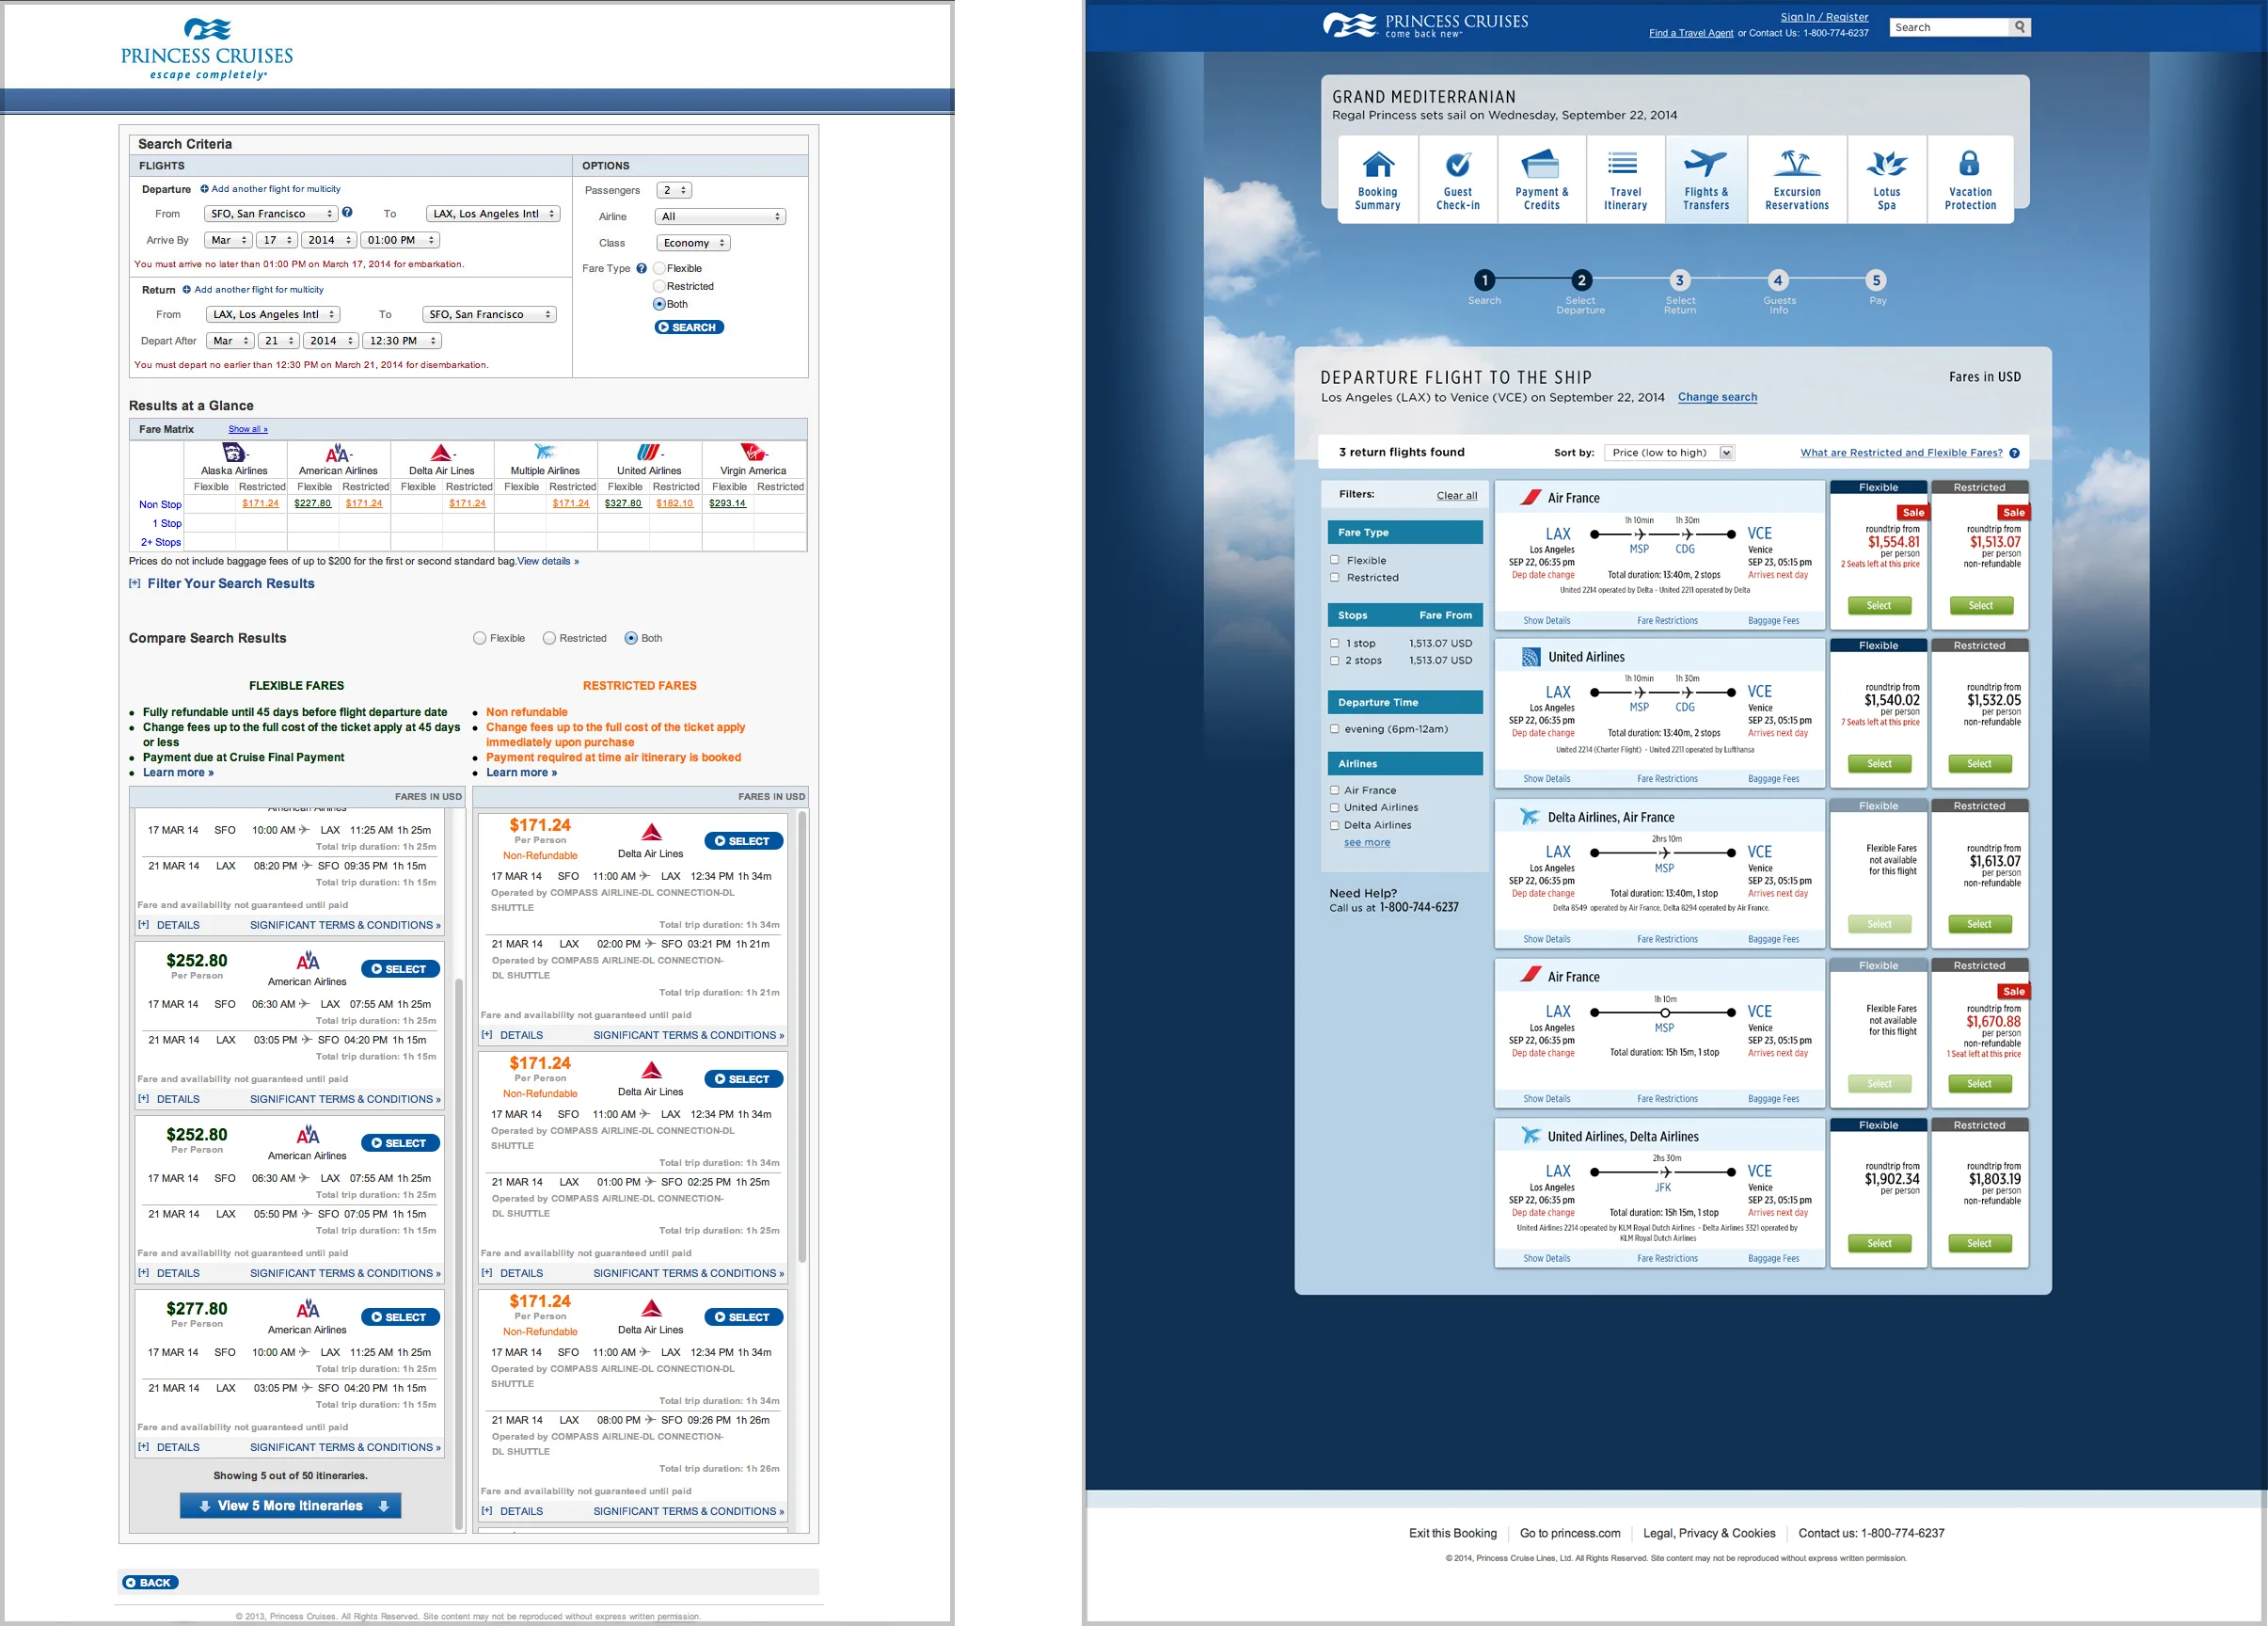Click see more airlines link

click(x=1366, y=842)
